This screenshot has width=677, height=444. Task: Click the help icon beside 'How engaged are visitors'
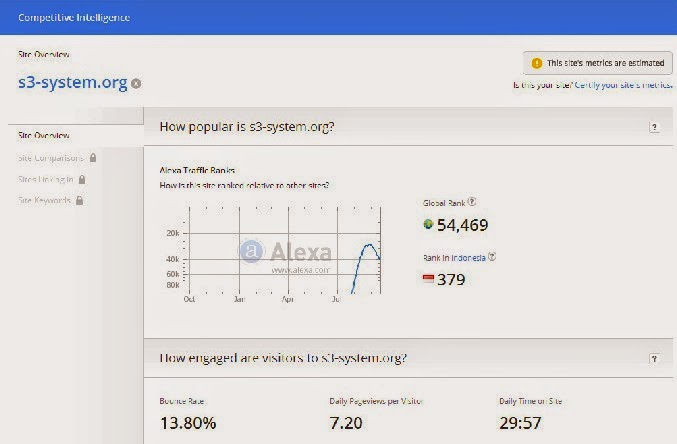coord(654,358)
